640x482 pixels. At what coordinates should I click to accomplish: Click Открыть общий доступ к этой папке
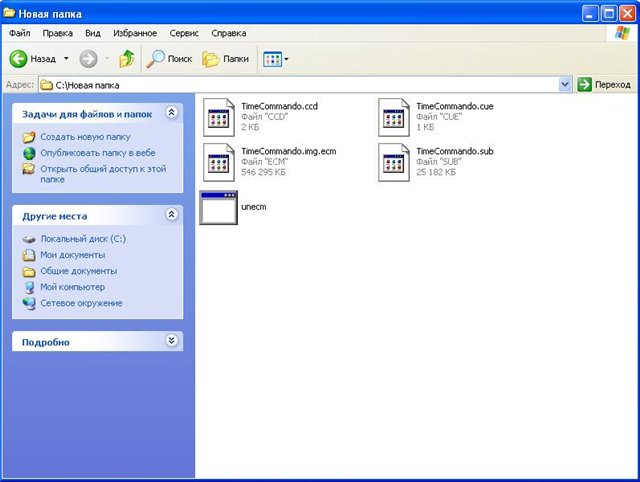tap(103, 174)
